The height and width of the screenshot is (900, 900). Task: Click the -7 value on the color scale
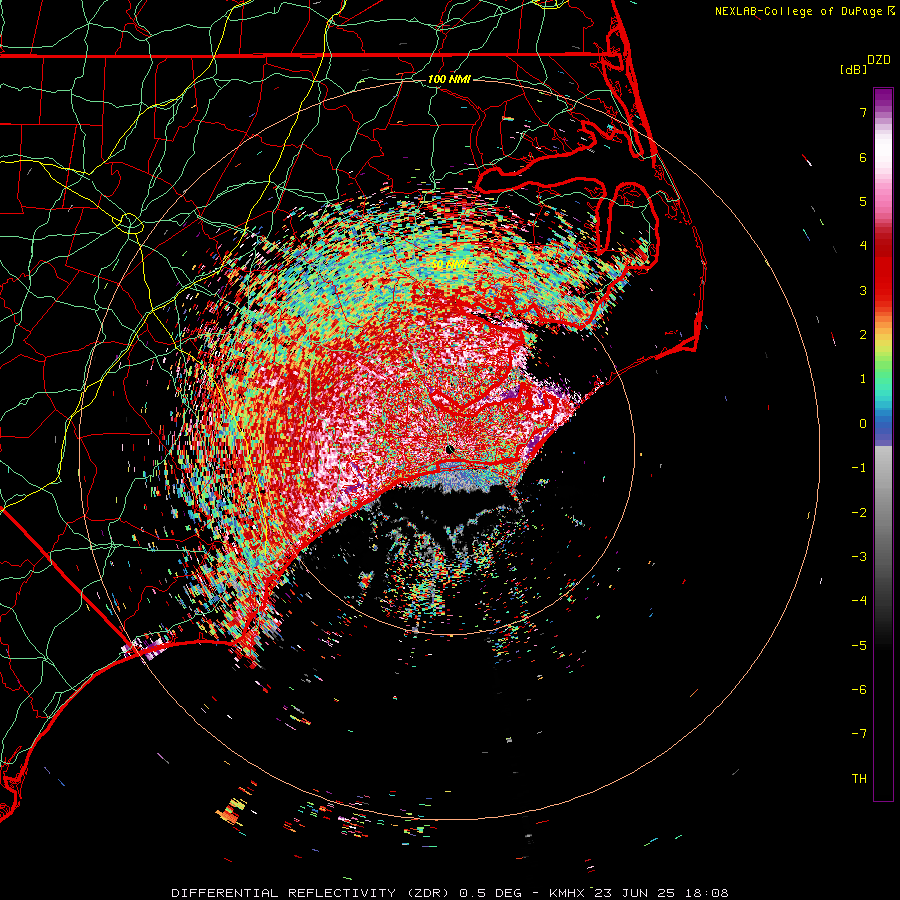pyautogui.click(x=859, y=734)
